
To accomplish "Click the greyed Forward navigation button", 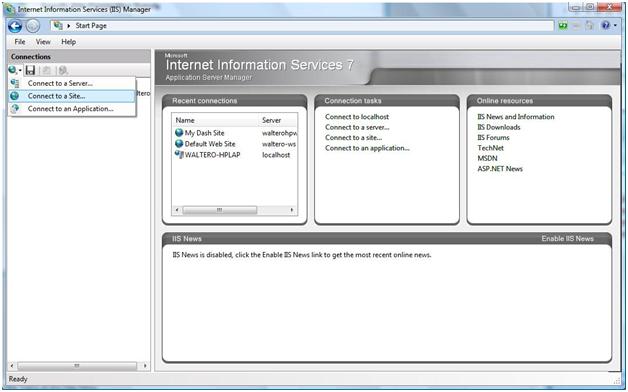I will click(x=33, y=26).
